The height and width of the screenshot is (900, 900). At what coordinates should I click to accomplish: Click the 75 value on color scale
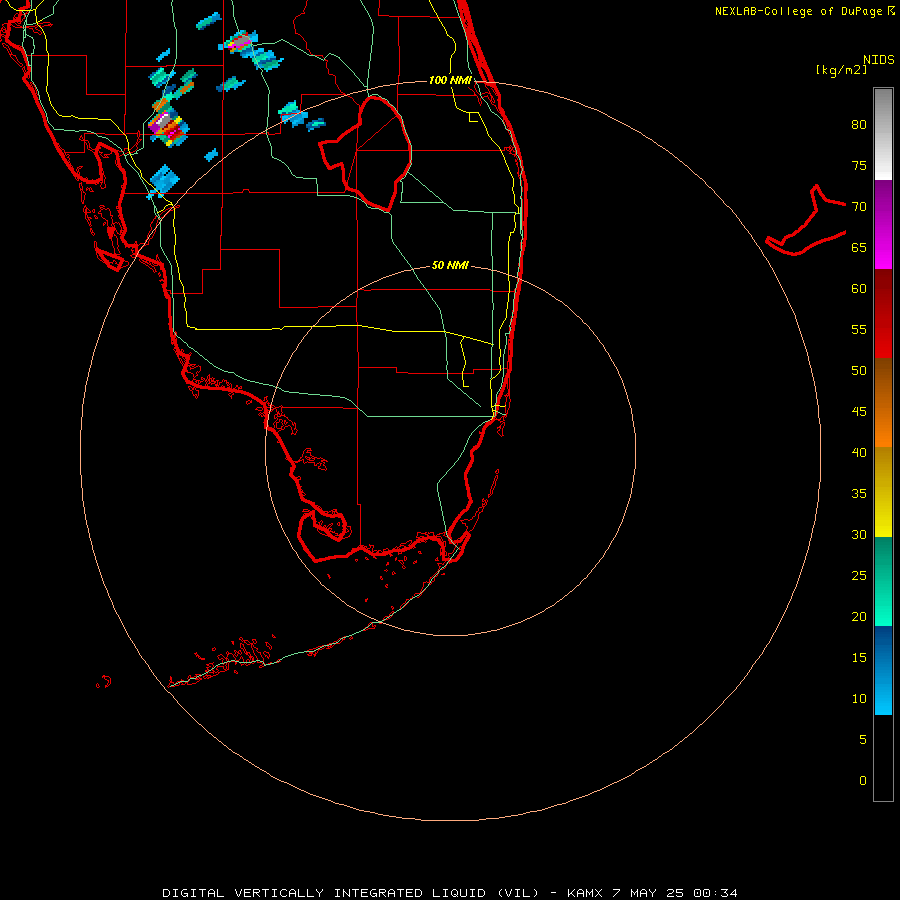[859, 166]
